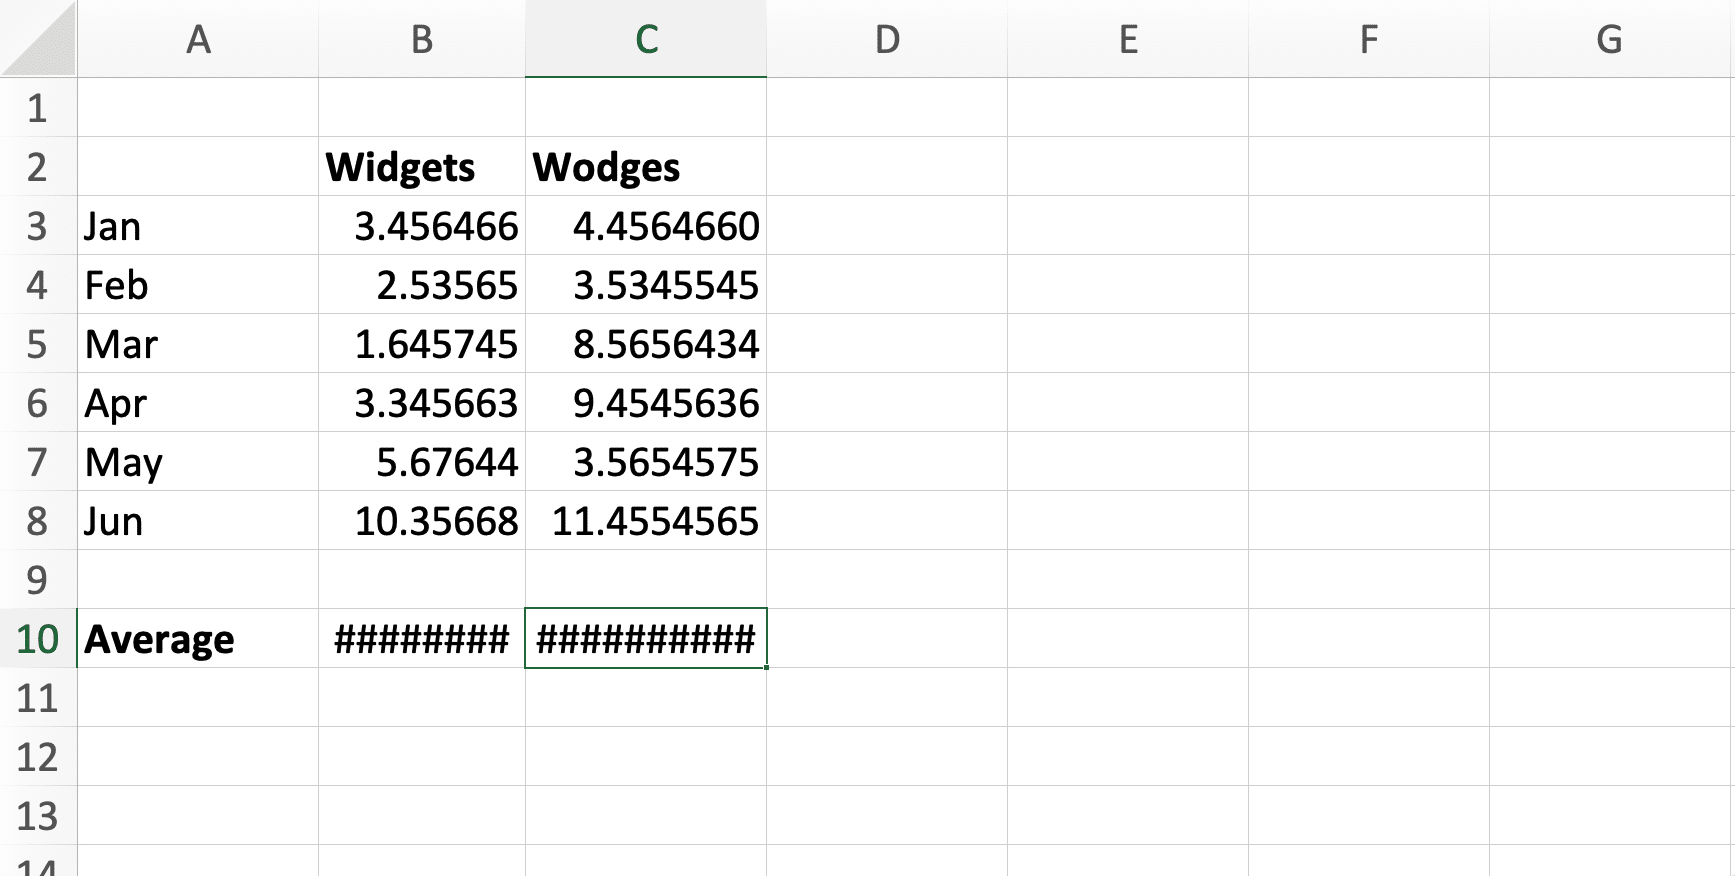Click the Select All corner triangle

[x=38, y=38]
